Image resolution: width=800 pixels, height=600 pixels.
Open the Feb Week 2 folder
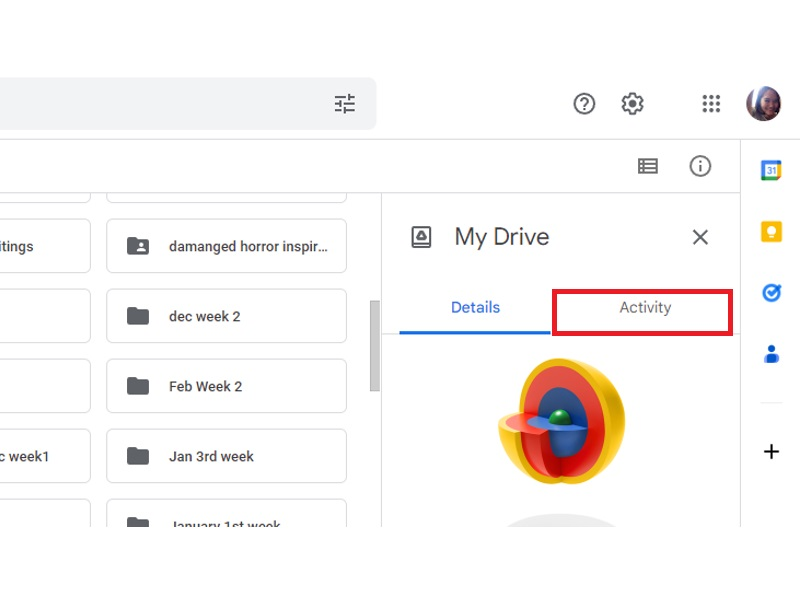click(x=227, y=386)
